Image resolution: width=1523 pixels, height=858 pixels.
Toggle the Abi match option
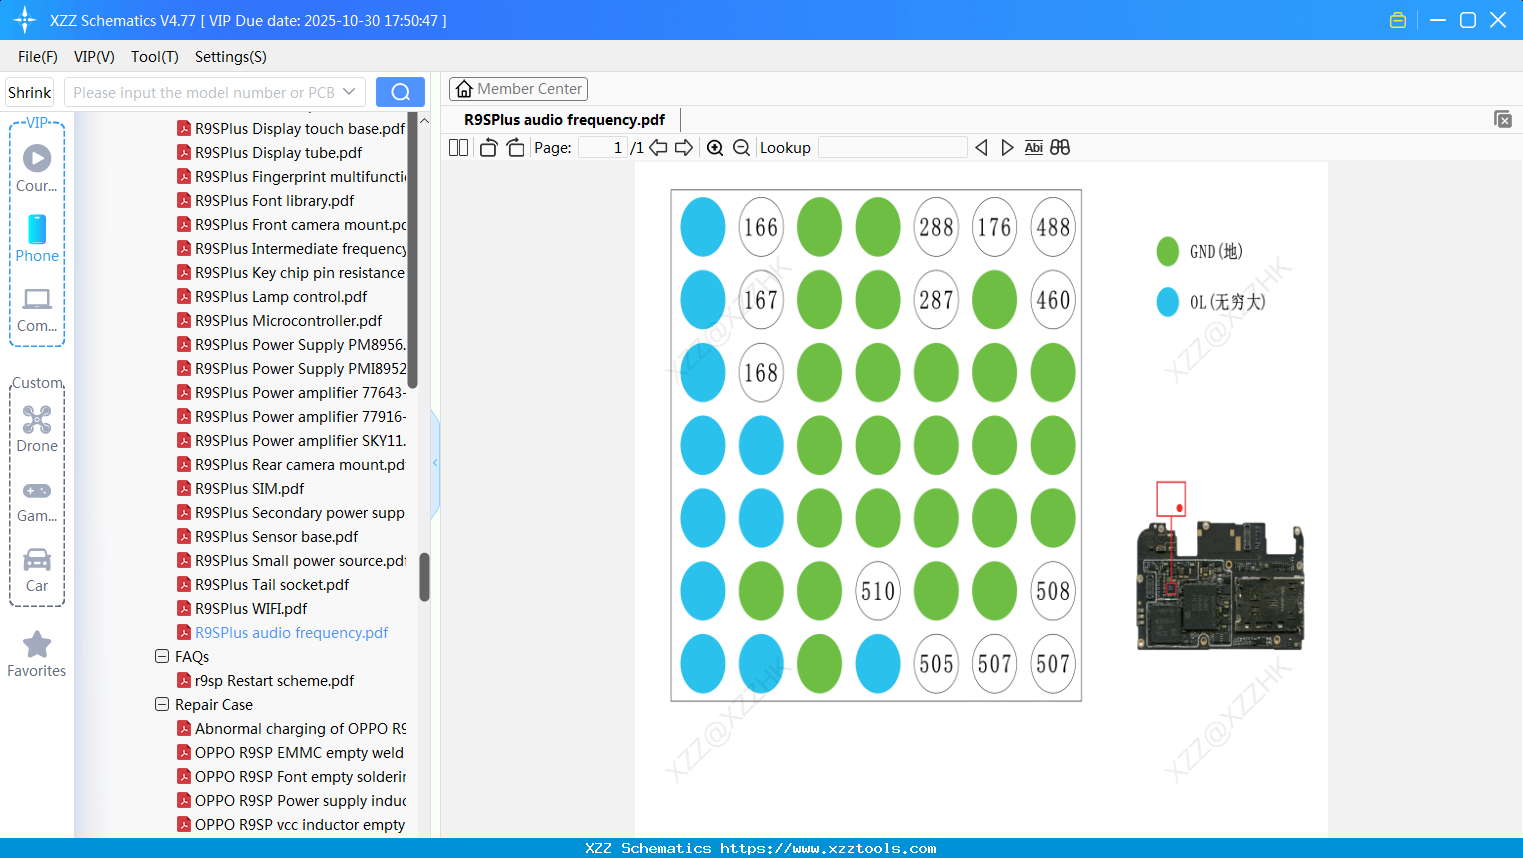coord(1034,148)
